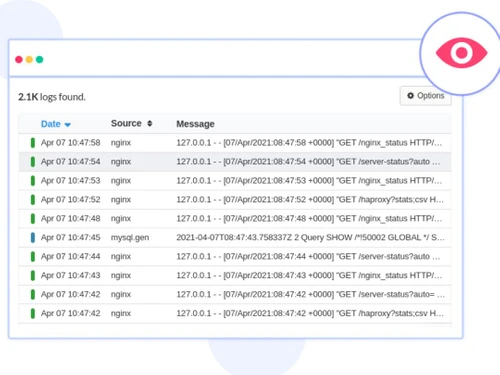Open the 08:47:53 nginx_status message
The height and width of the screenshot is (375, 500).
[309, 181]
